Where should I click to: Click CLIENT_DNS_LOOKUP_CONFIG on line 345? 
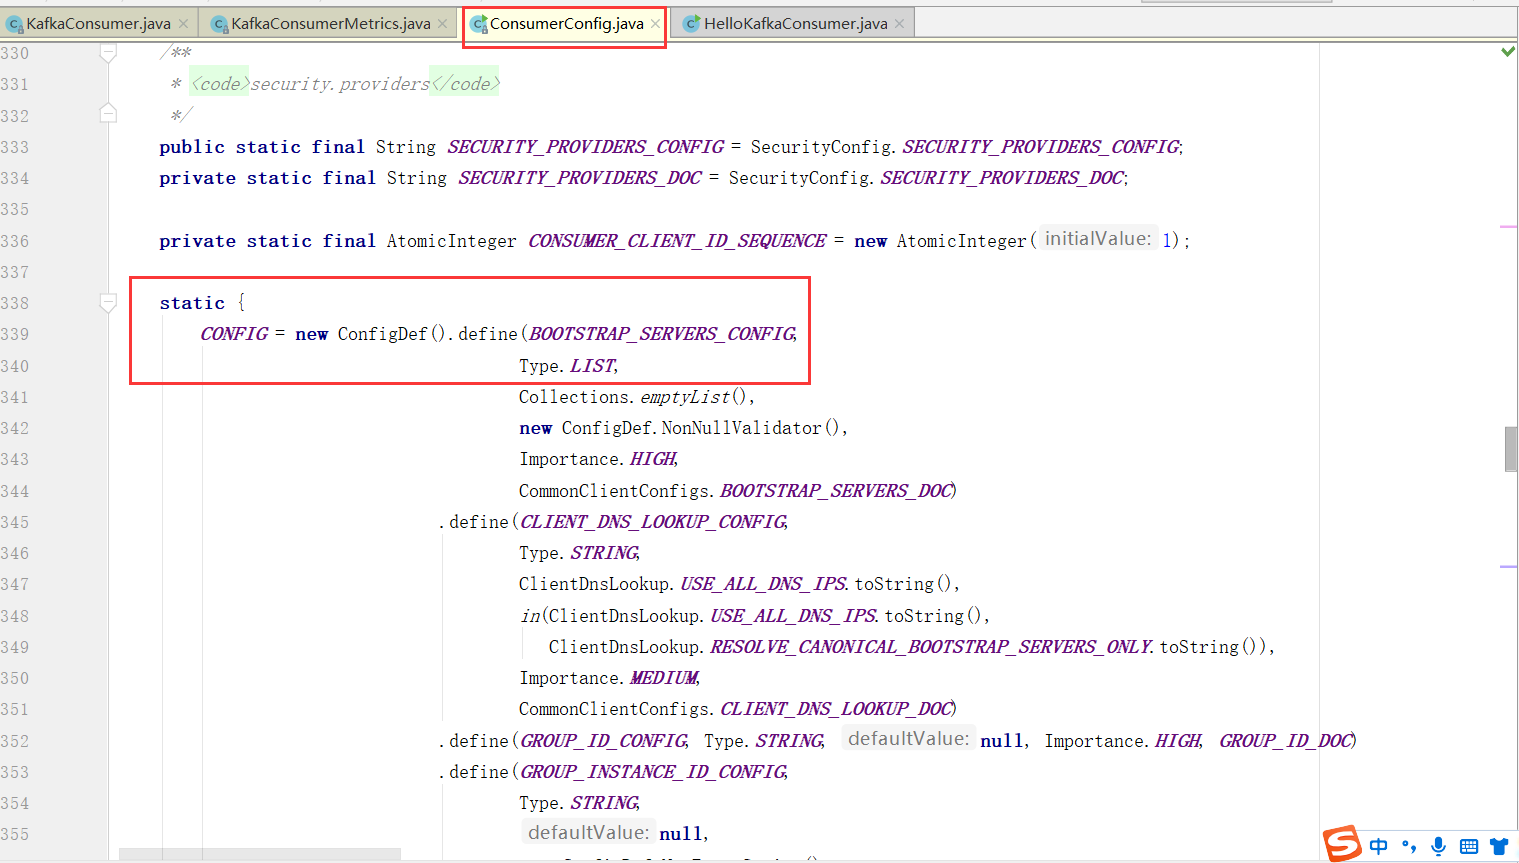(653, 522)
